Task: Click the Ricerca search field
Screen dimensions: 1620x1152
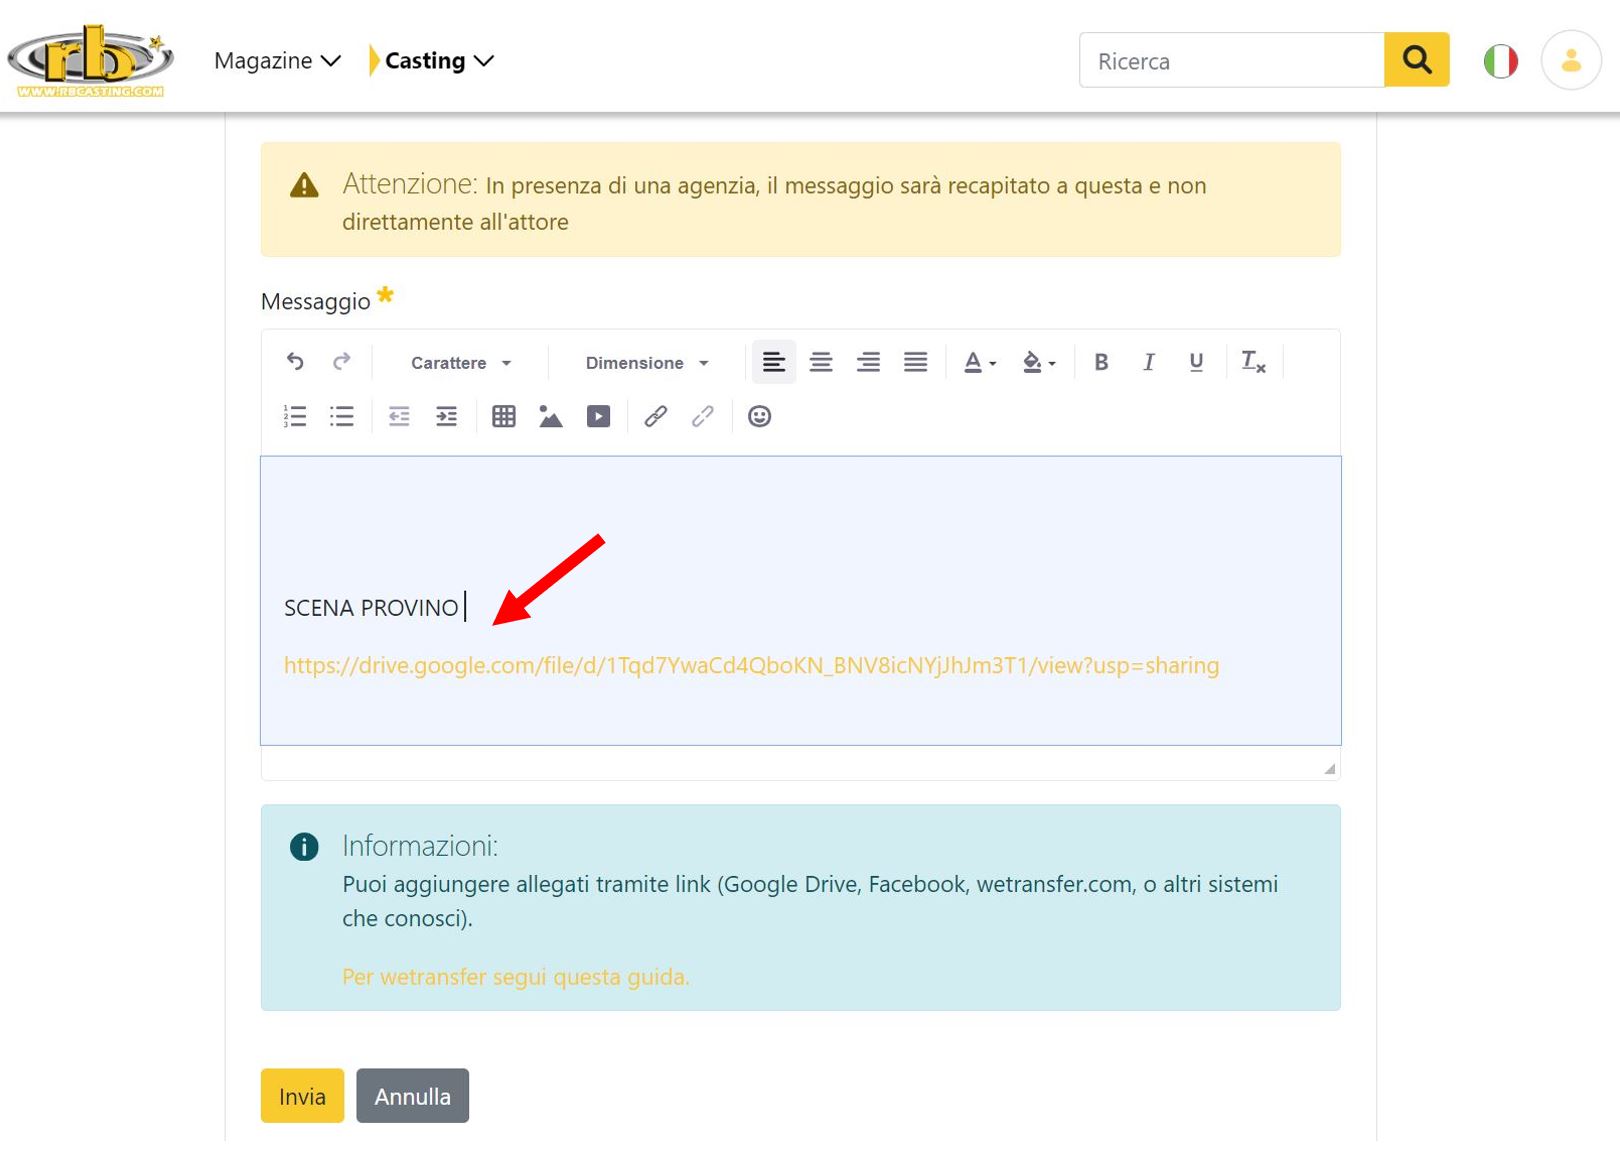Action: 1232,61
